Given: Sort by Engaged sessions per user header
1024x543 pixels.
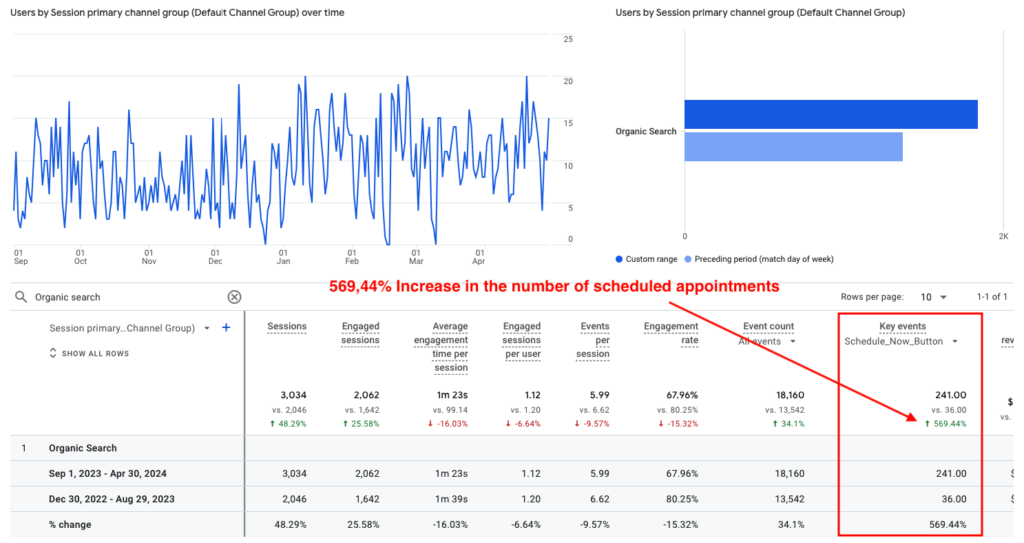Looking at the screenshot, I should pyautogui.click(x=521, y=340).
